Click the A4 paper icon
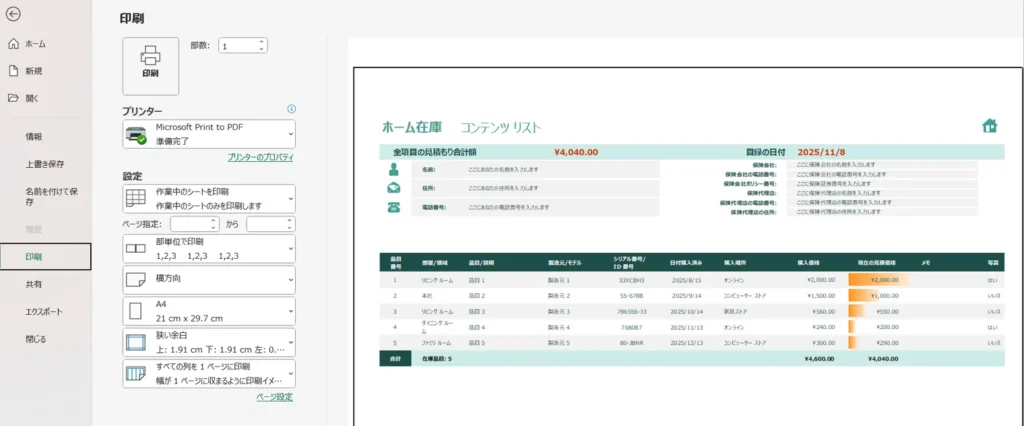This screenshot has width=1024, height=426. 136,311
